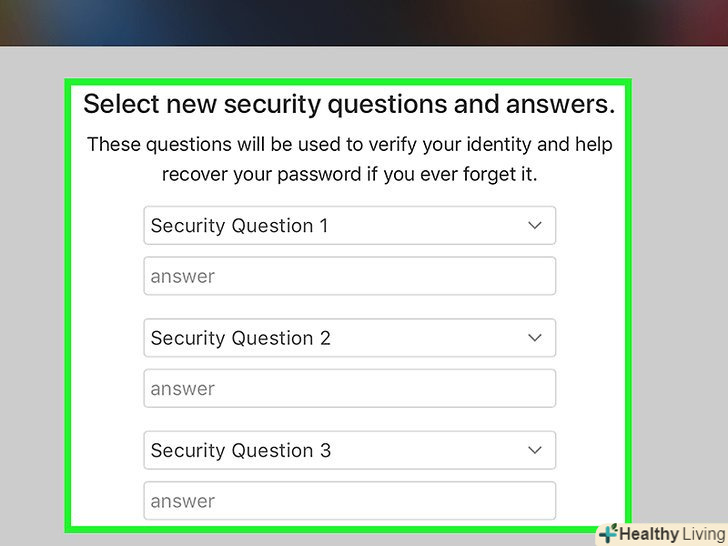
Task: Click the "verify your identity" description line
Action: (x=349, y=144)
